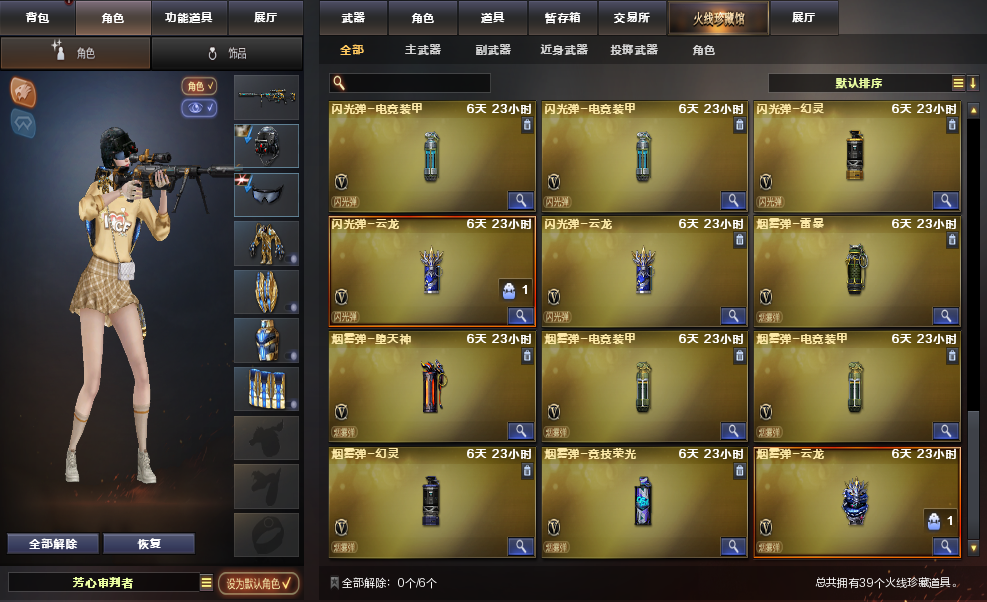Select the orange eagle emblem icon
The height and width of the screenshot is (602, 987).
(23, 92)
